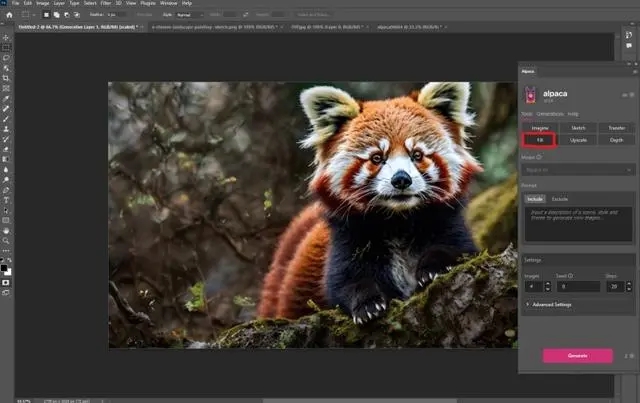Viewport: 640px width, 403px height.
Task: Click the Upscale button
Action: [x=578, y=140]
